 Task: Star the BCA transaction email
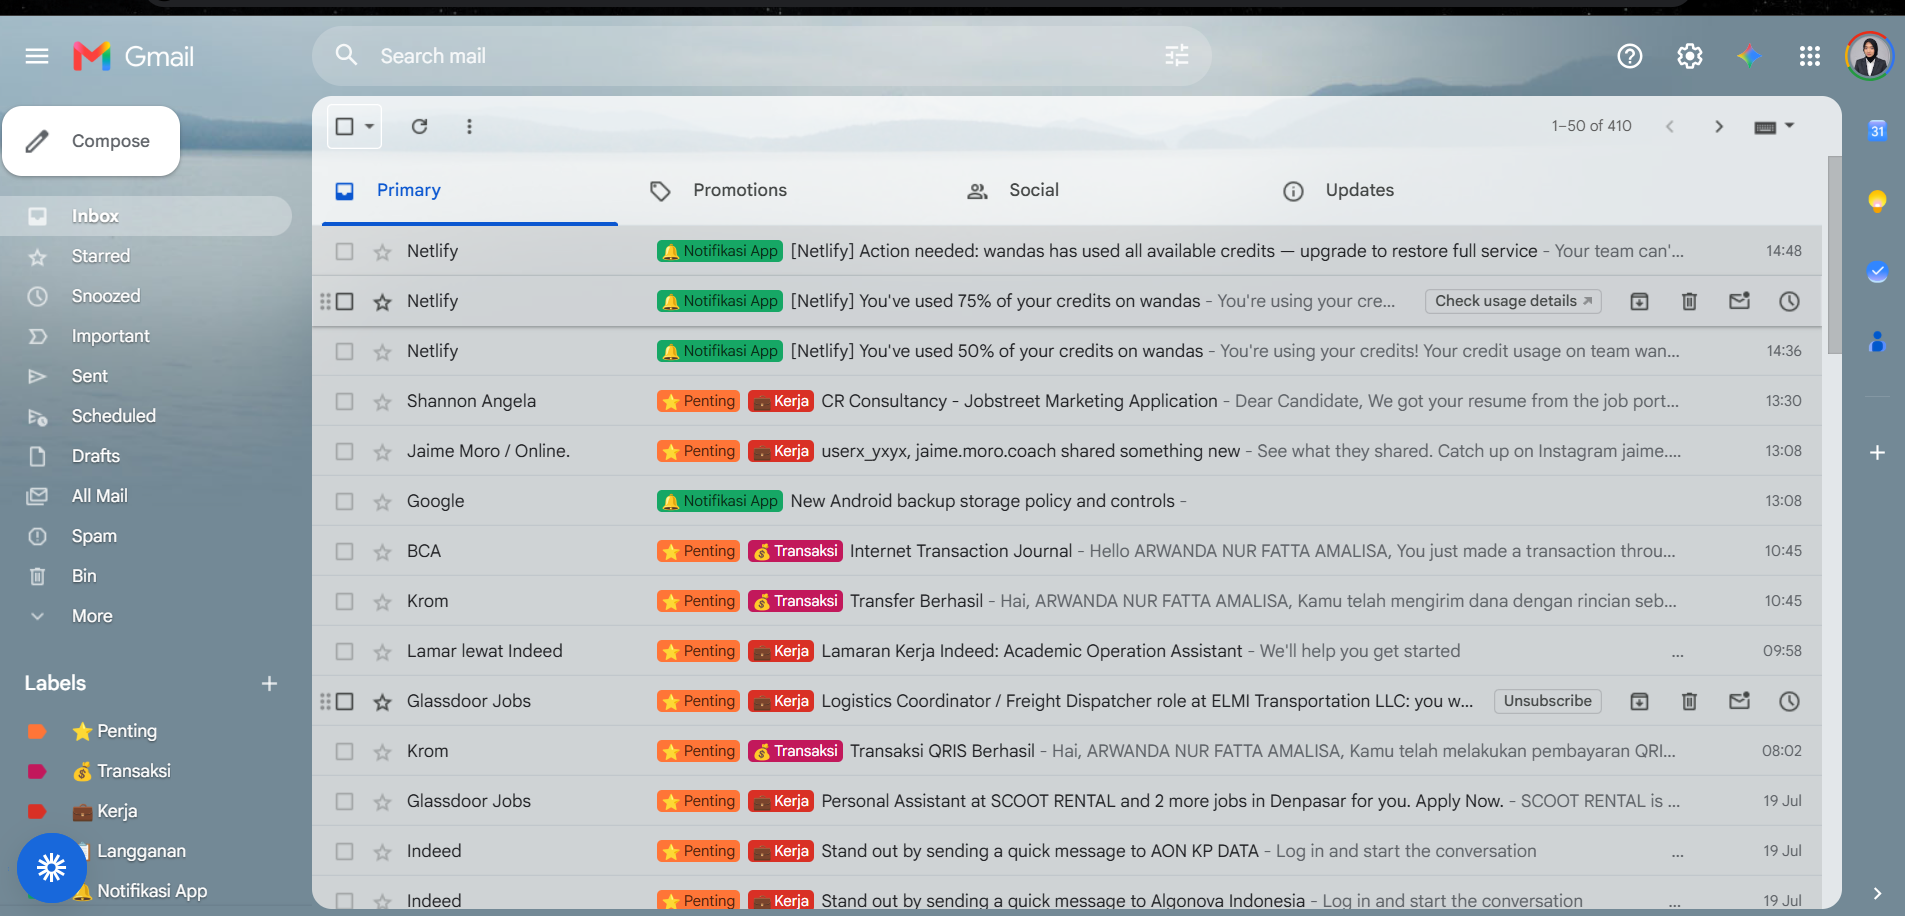(382, 552)
